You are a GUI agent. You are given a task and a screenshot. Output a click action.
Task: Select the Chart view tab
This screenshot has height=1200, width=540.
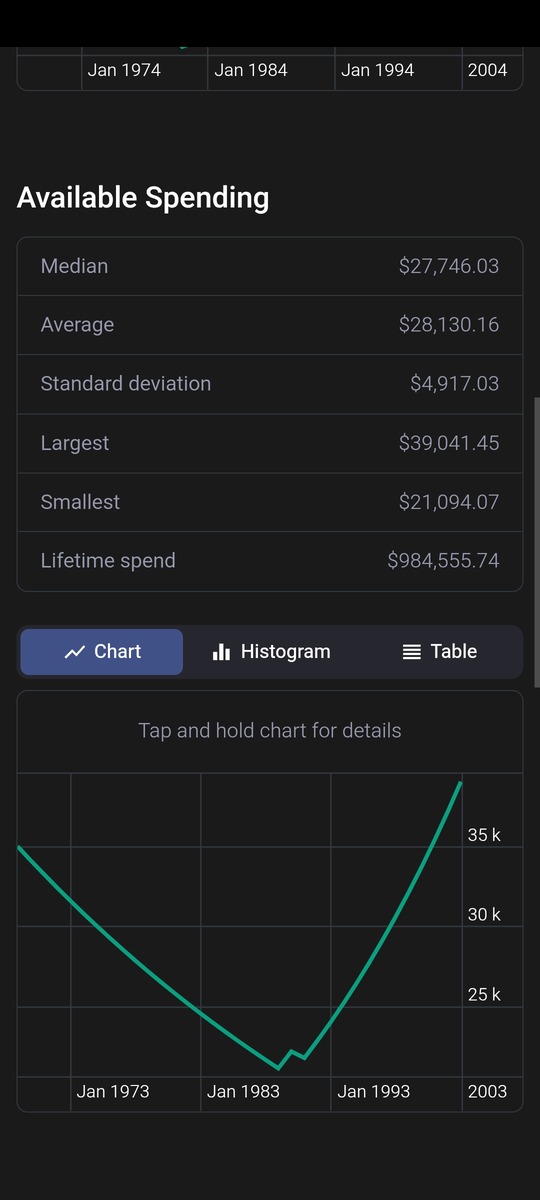[102, 652]
